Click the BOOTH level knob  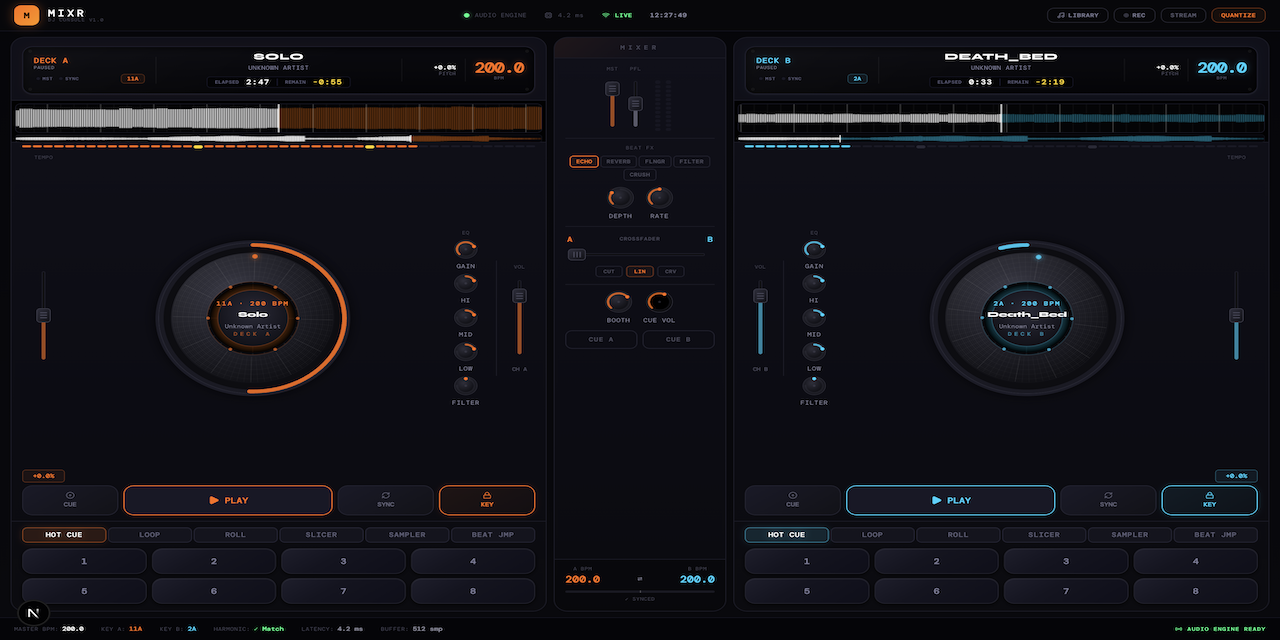619,301
